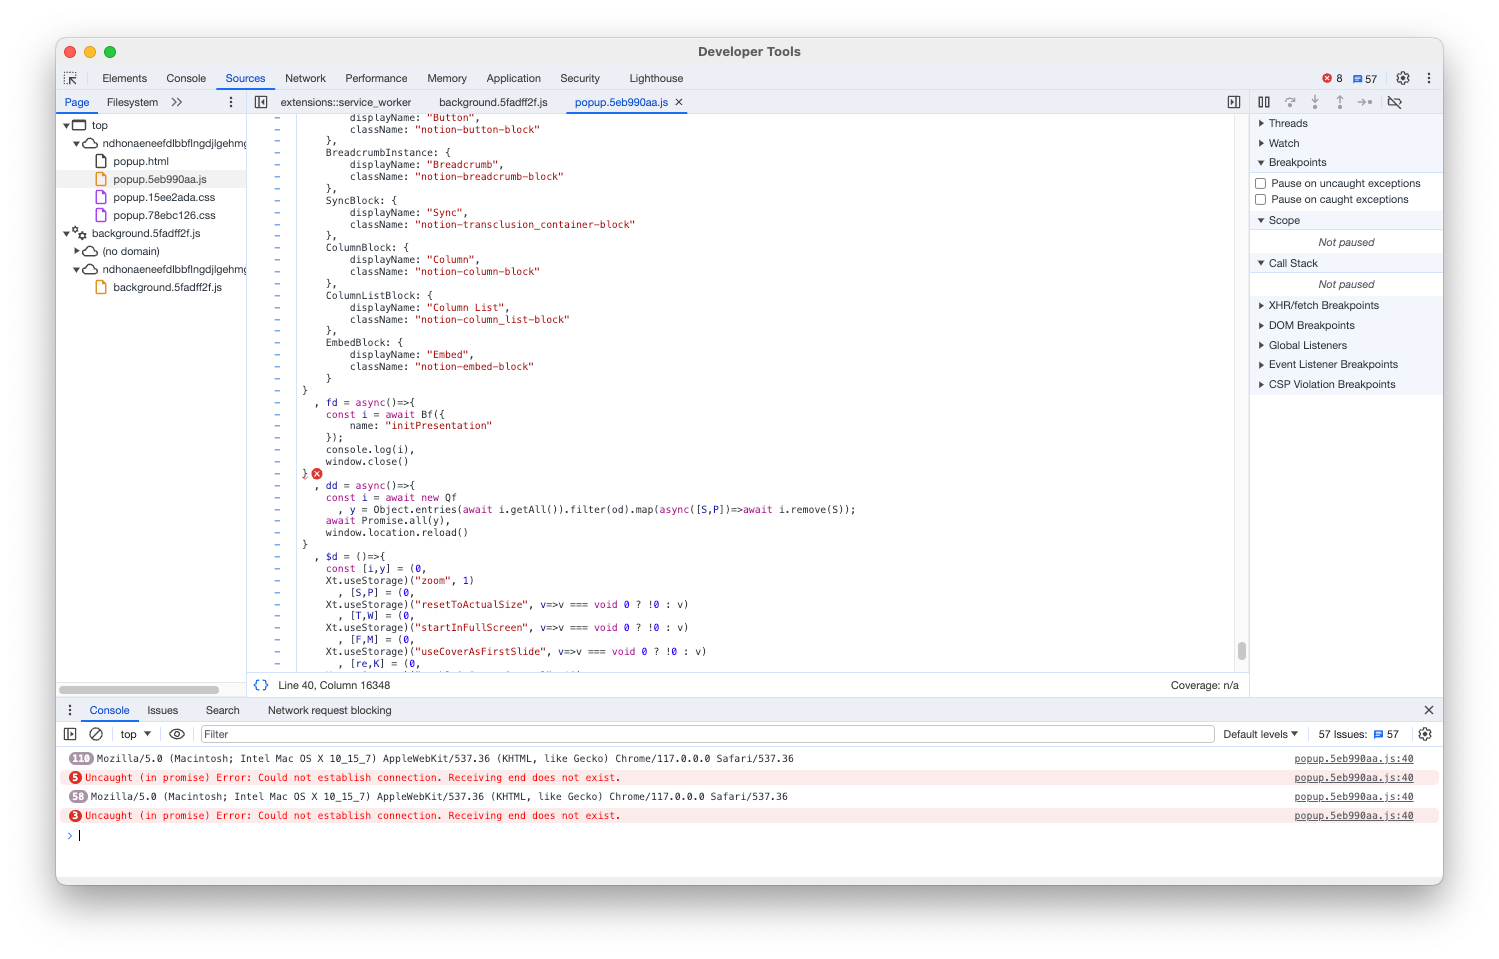Open the Issues drawer tab
This screenshot has width=1499, height=959.
pos(162,710)
